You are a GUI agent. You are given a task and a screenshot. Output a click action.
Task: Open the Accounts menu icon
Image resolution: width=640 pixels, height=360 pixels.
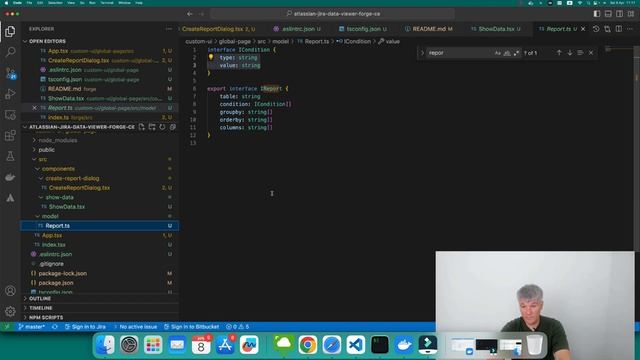(10, 291)
